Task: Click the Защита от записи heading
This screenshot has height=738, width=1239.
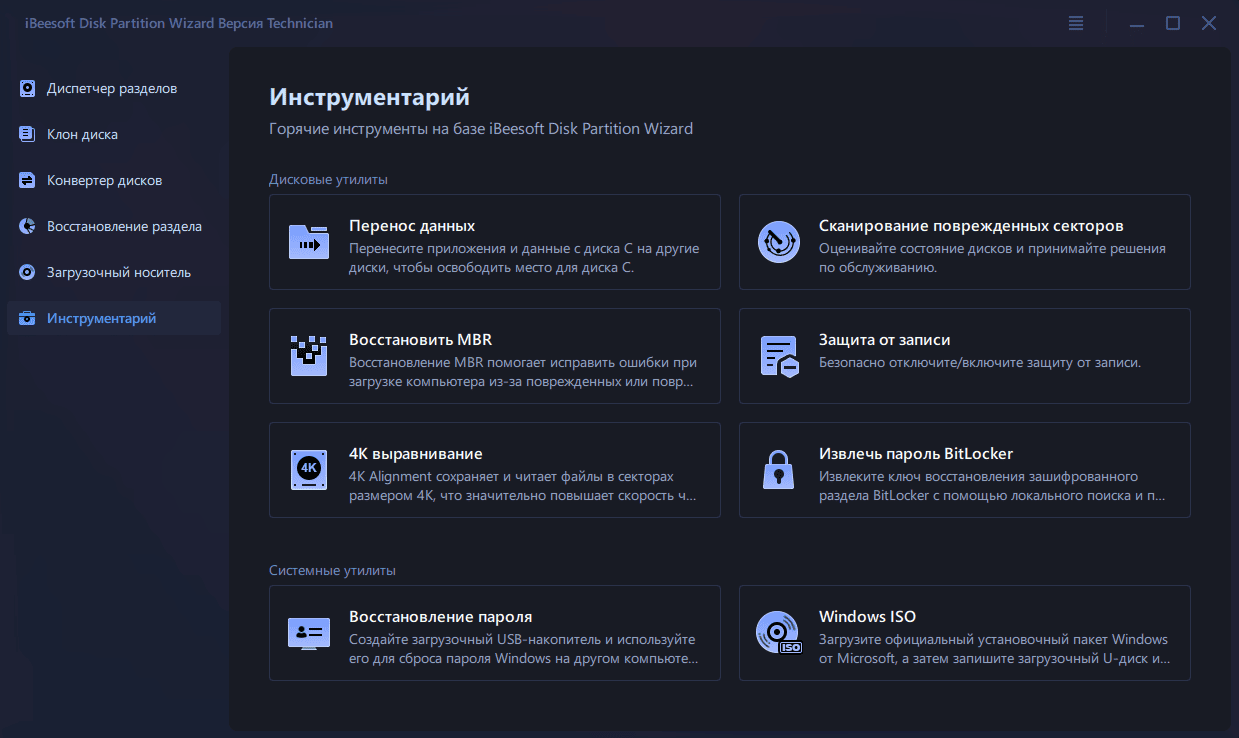Action: point(884,340)
